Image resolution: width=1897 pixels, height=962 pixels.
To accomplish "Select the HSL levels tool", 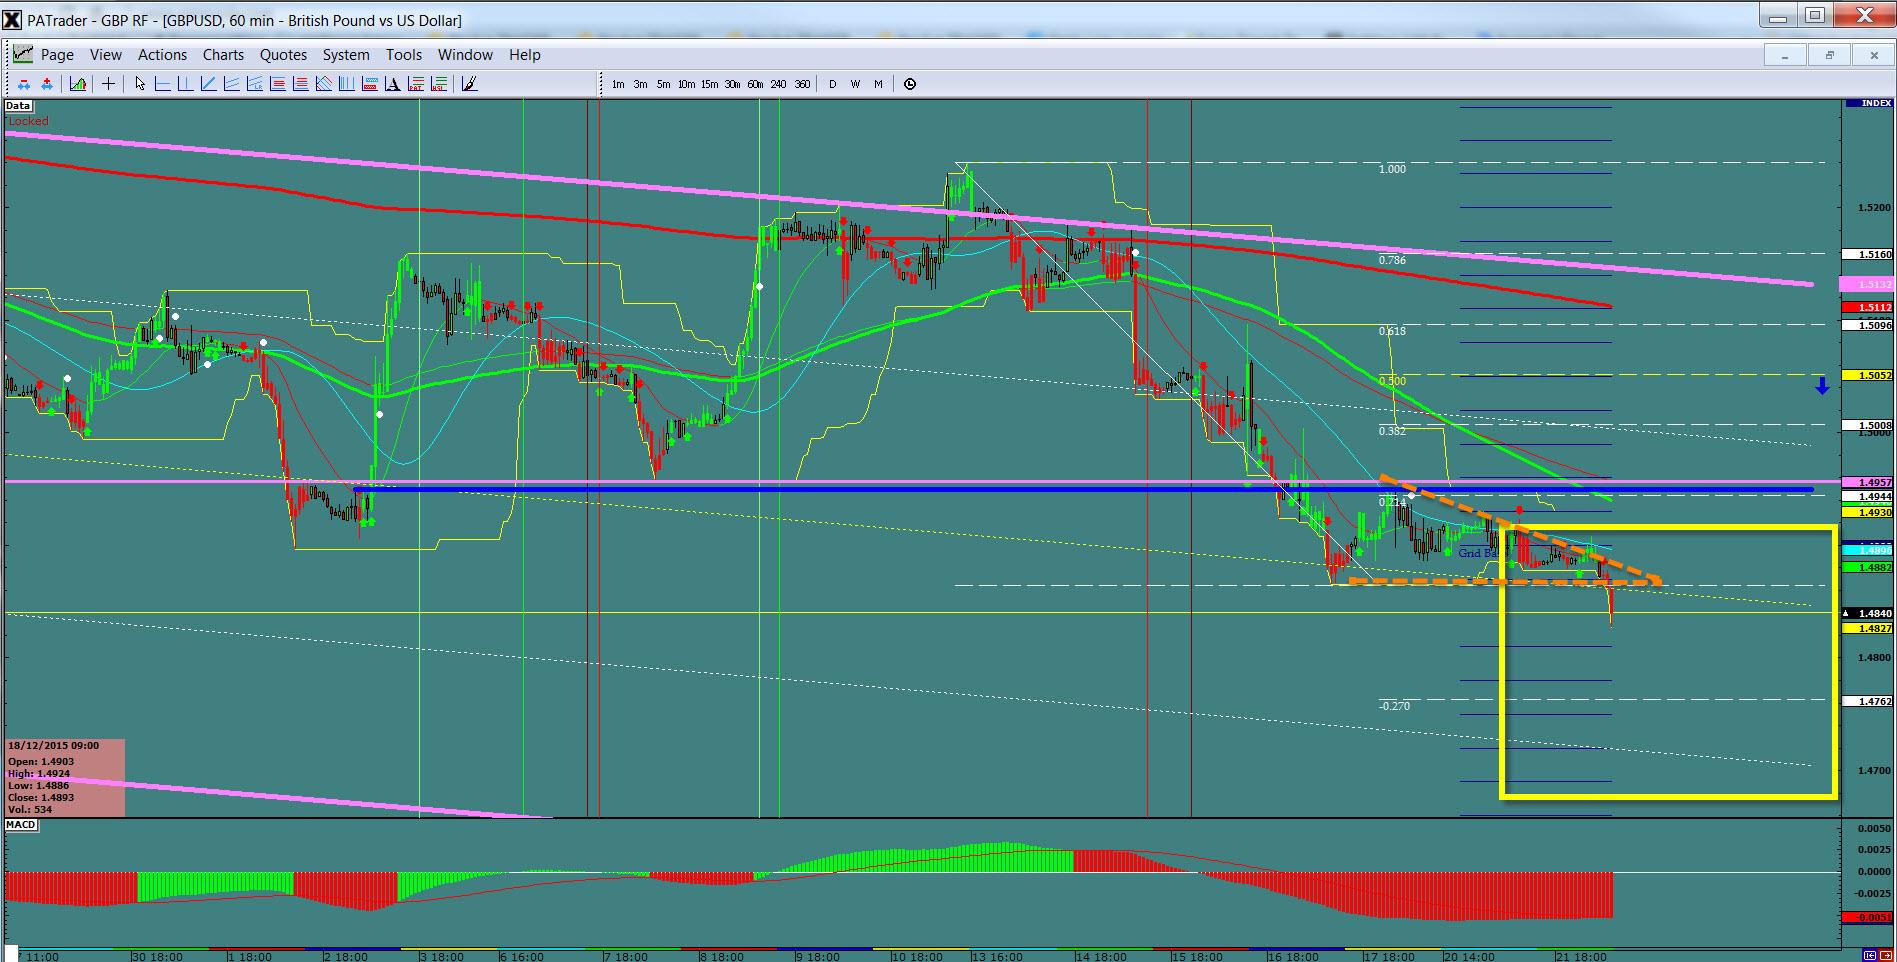I will click(439, 84).
